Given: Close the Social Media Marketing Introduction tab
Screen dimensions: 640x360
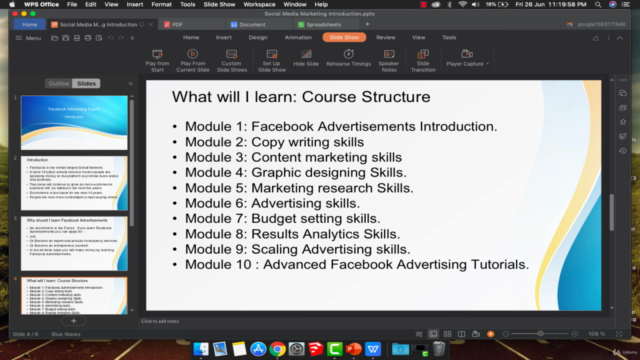Looking at the screenshot, I should click(x=151, y=24).
